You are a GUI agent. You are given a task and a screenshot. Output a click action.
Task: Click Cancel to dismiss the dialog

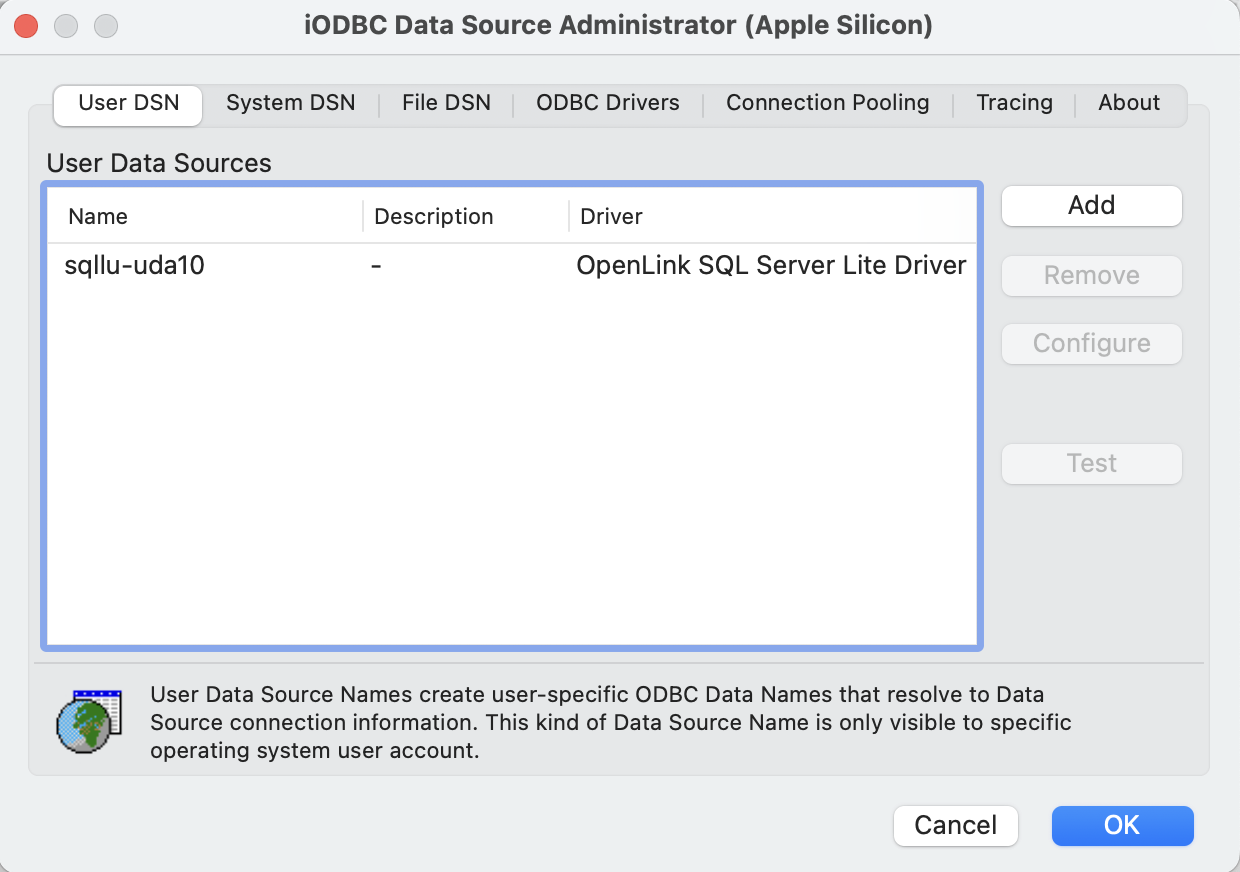[x=955, y=826]
